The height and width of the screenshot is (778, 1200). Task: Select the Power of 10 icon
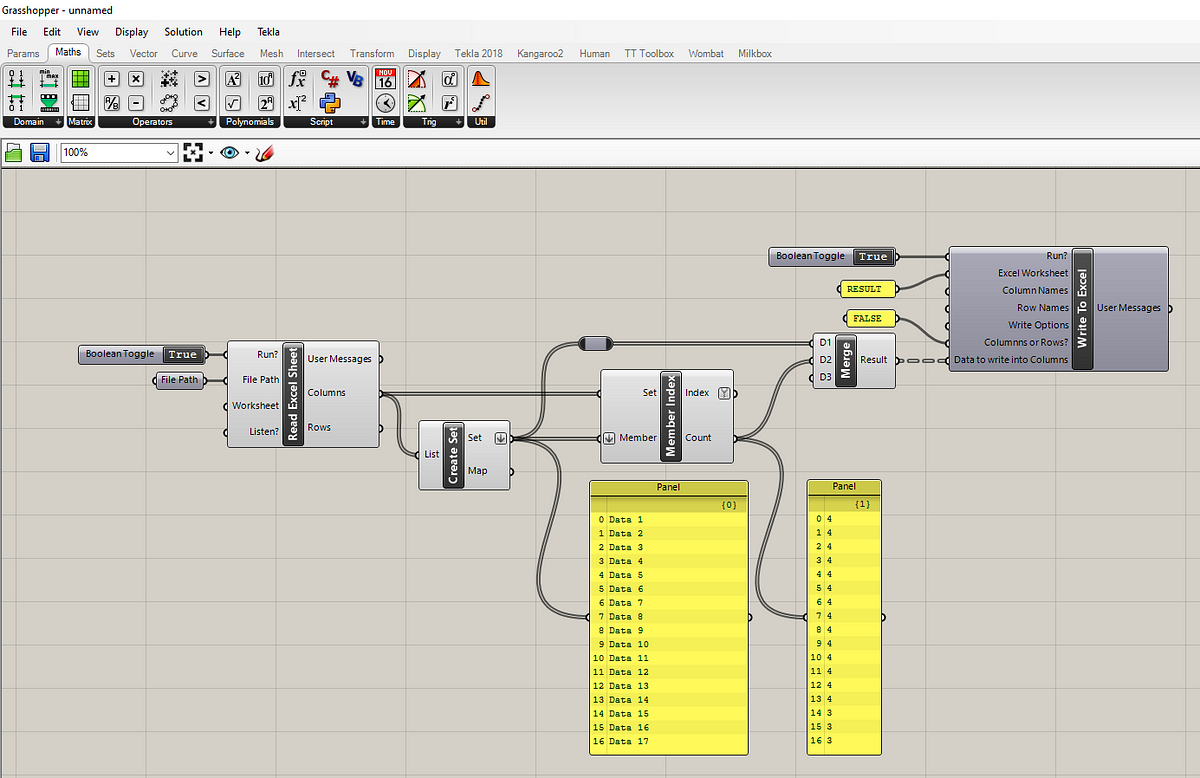[x=265, y=78]
